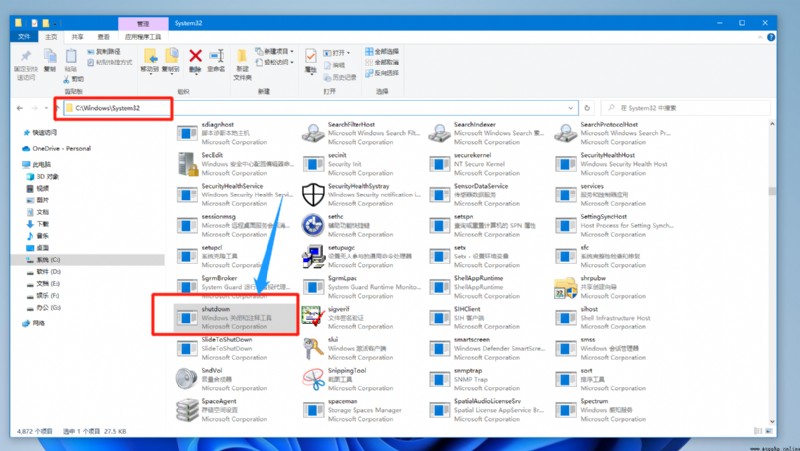Click the SearchIndexer magnifier icon
Image resolution: width=800 pixels, height=451 pixels.
[x=439, y=134]
